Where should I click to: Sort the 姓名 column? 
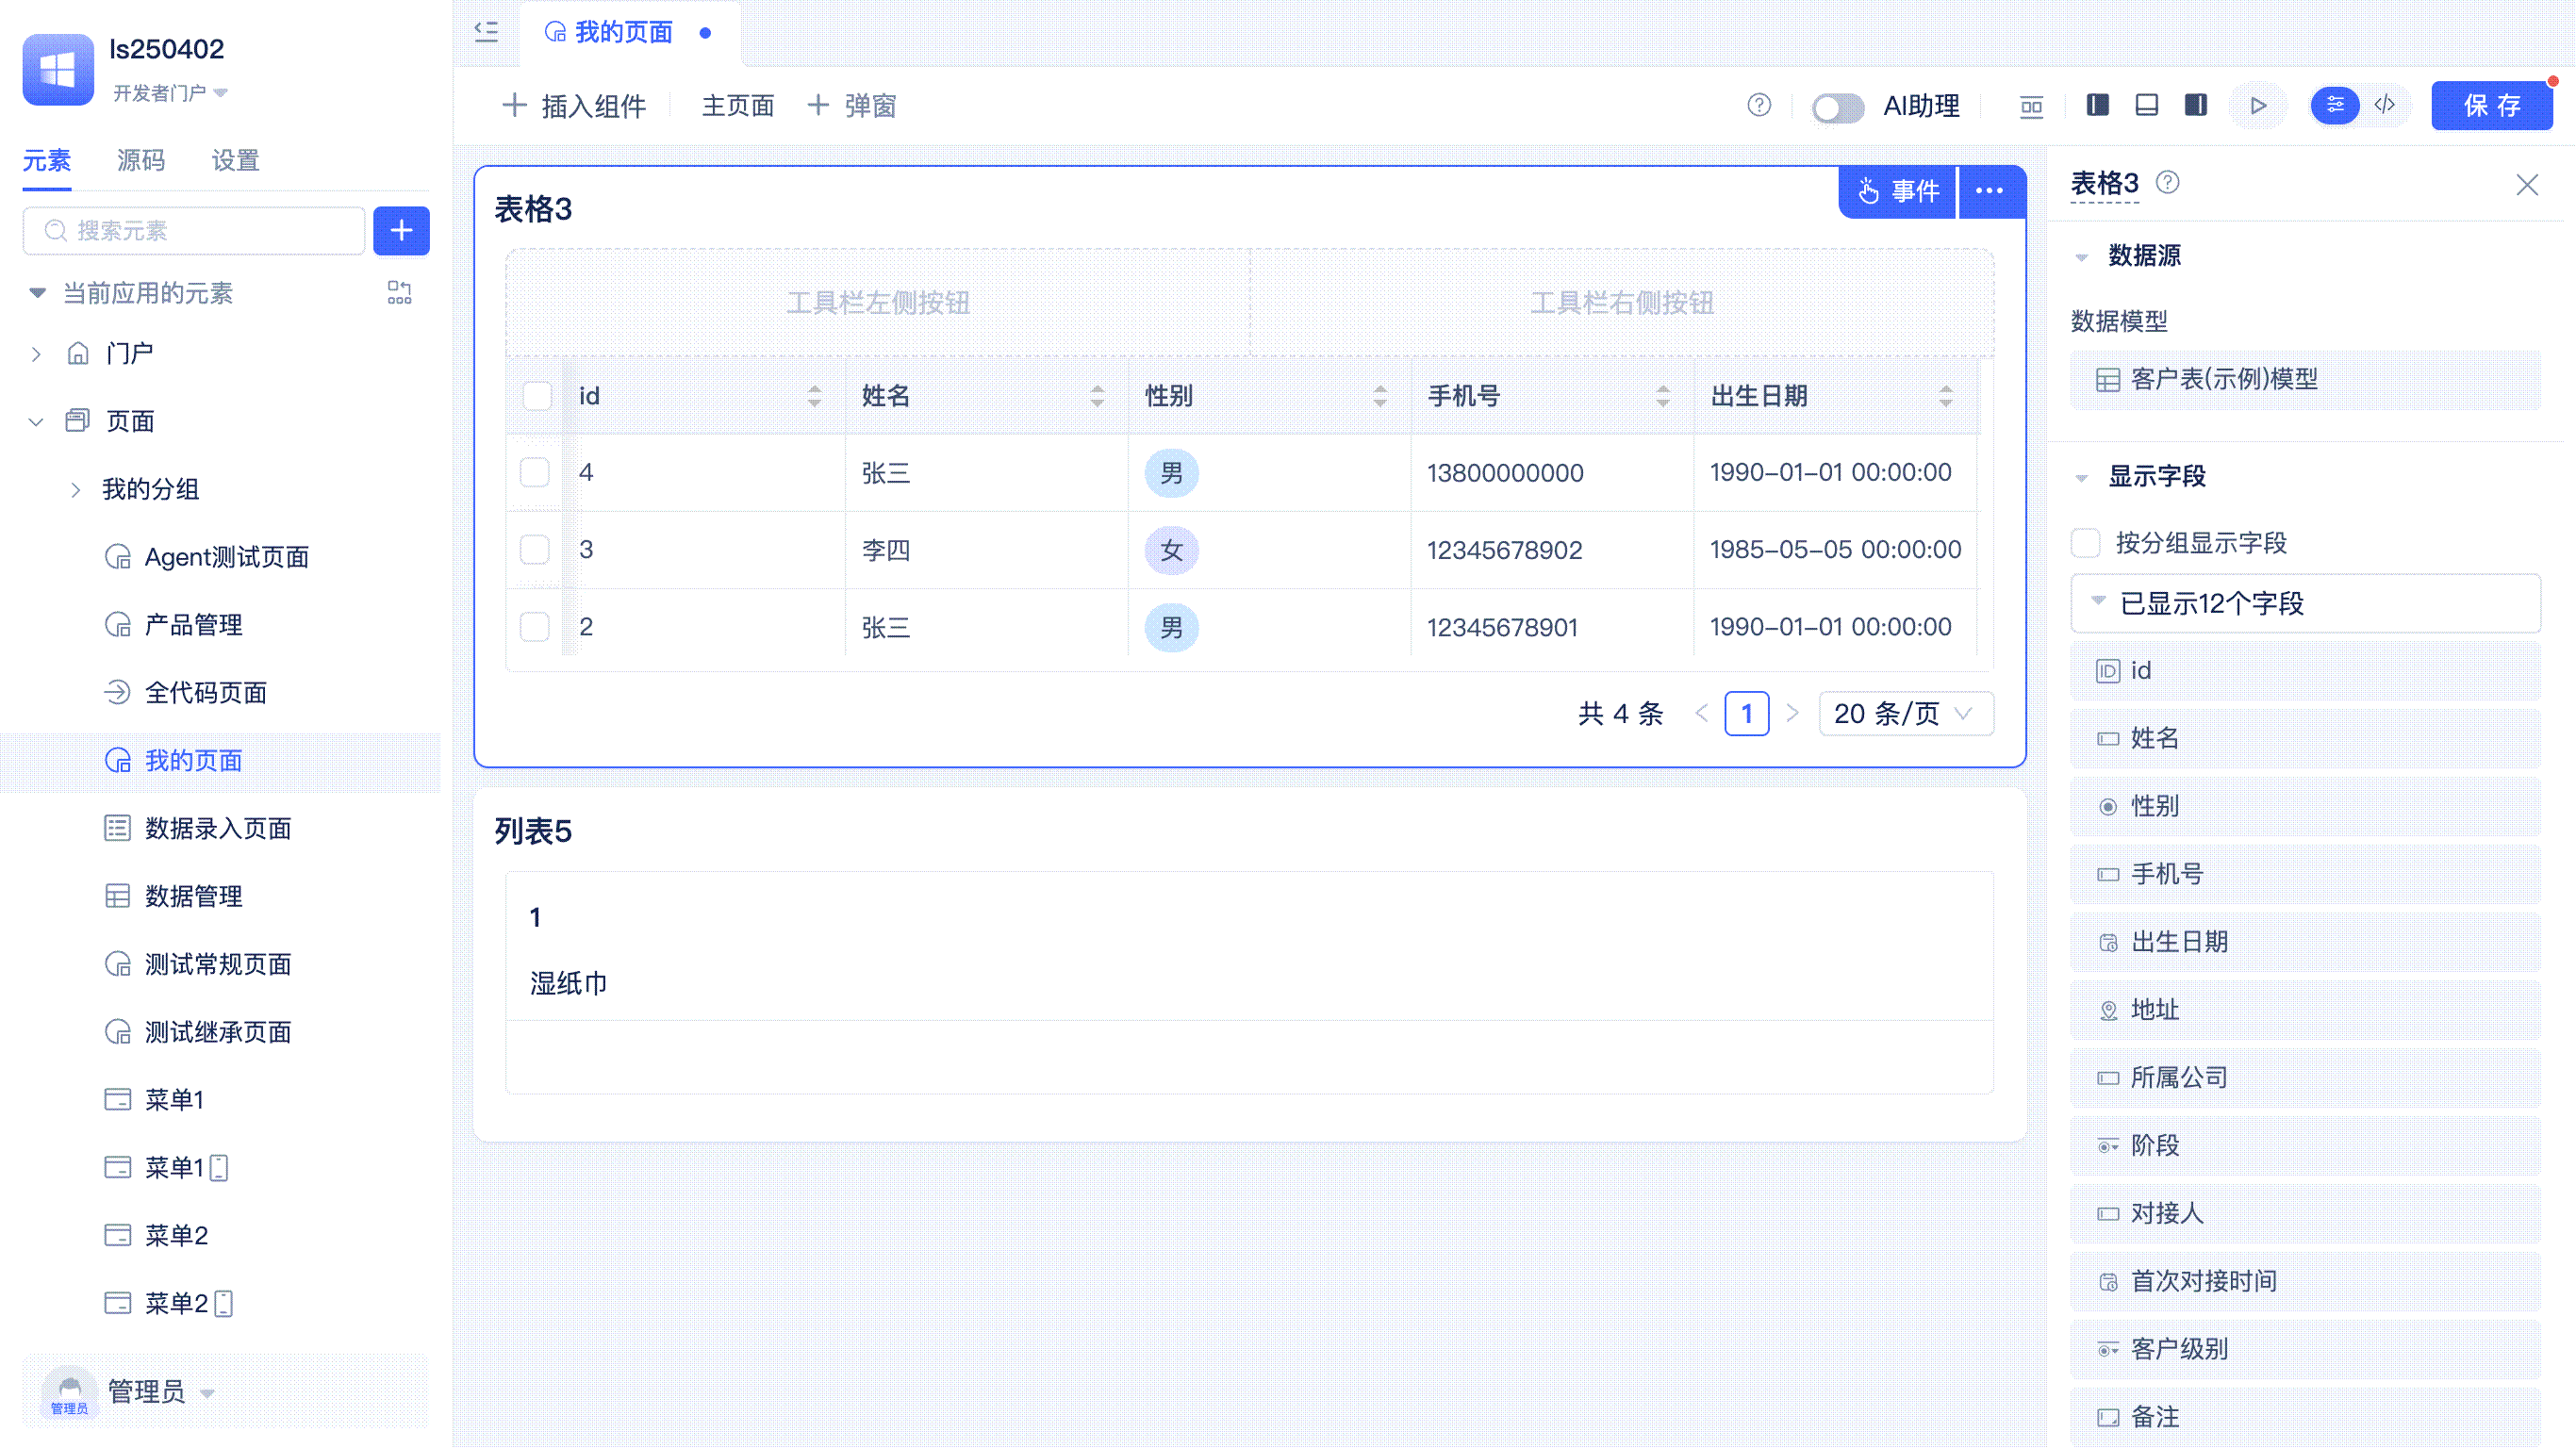(x=1097, y=396)
